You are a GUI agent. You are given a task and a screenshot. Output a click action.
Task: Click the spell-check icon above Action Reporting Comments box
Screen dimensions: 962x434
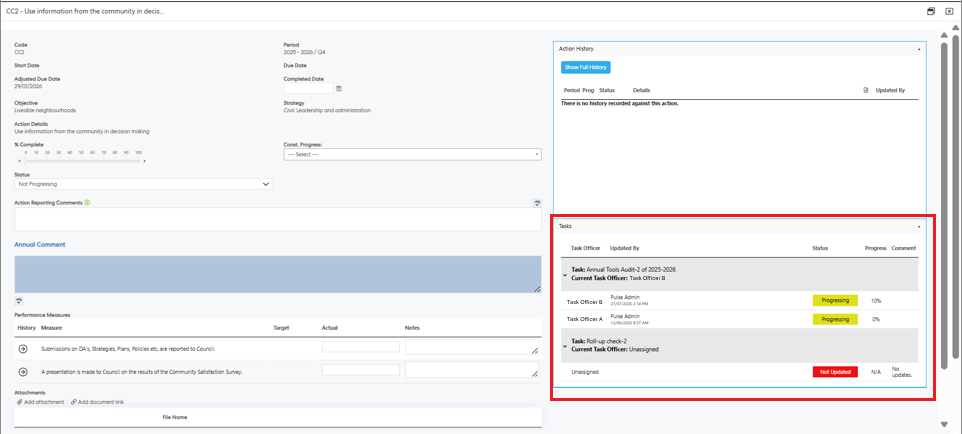[x=537, y=203]
